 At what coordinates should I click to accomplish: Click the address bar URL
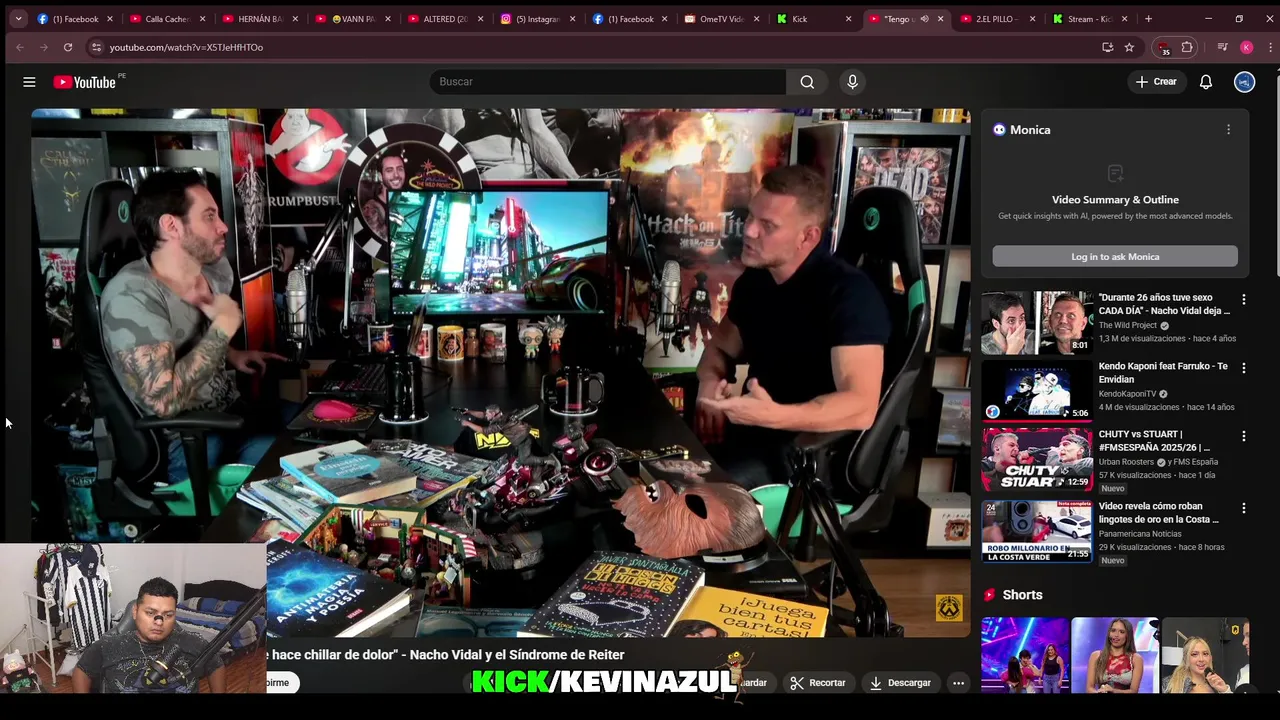pyautogui.click(x=186, y=47)
